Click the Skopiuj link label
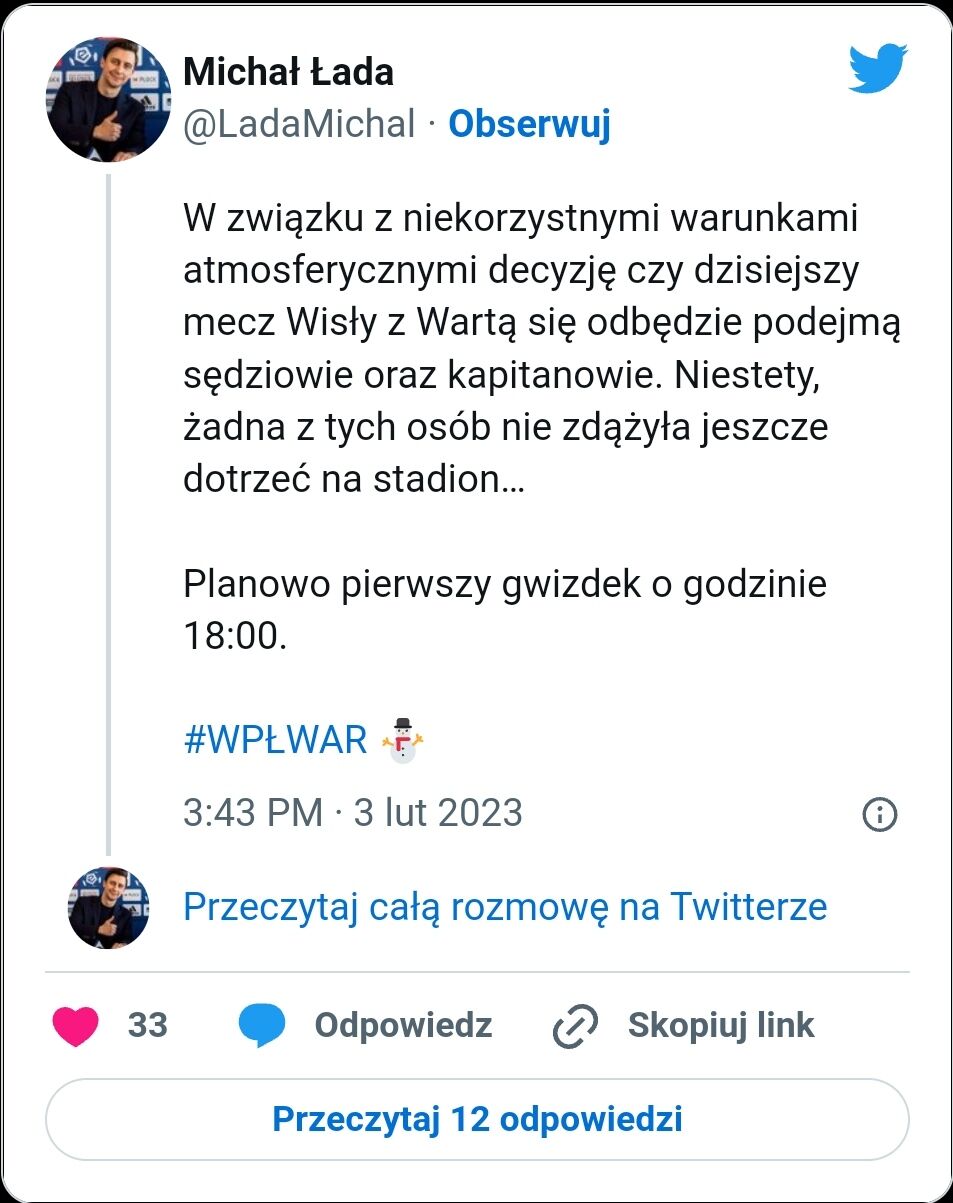This screenshot has width=953, height=1203. coord(721,1026)
